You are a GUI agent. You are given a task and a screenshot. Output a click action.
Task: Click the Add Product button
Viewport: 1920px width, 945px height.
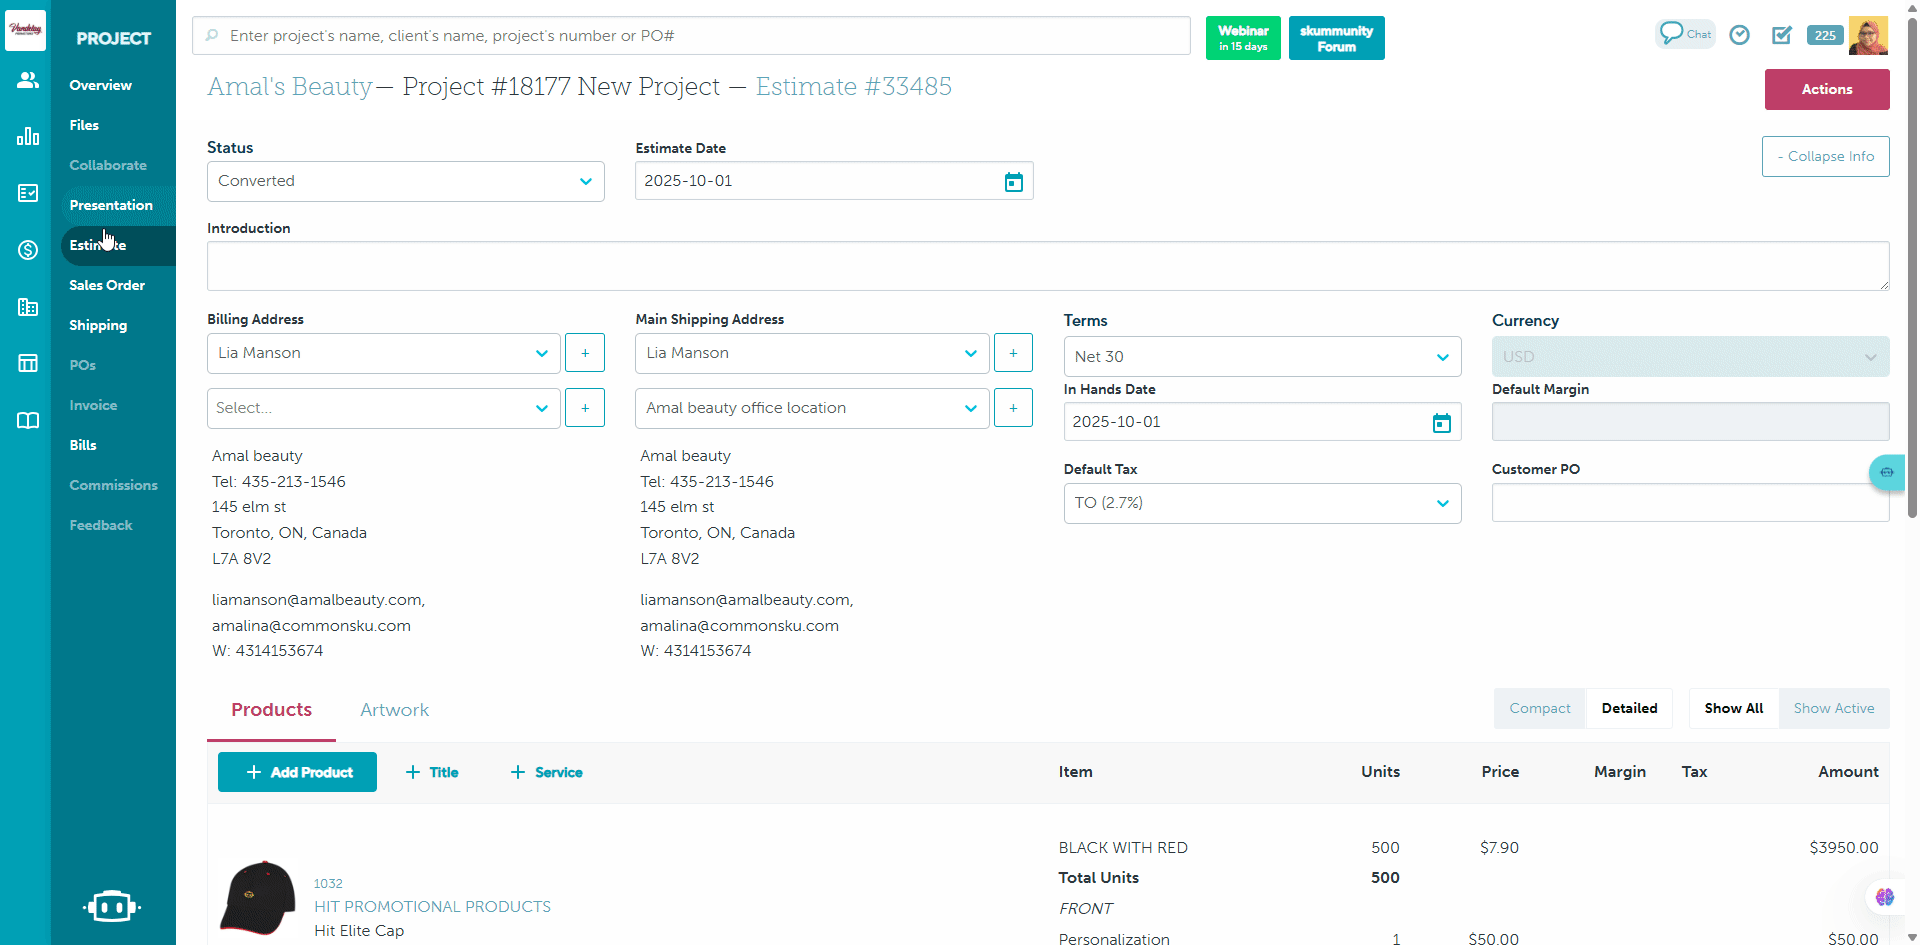297,772
